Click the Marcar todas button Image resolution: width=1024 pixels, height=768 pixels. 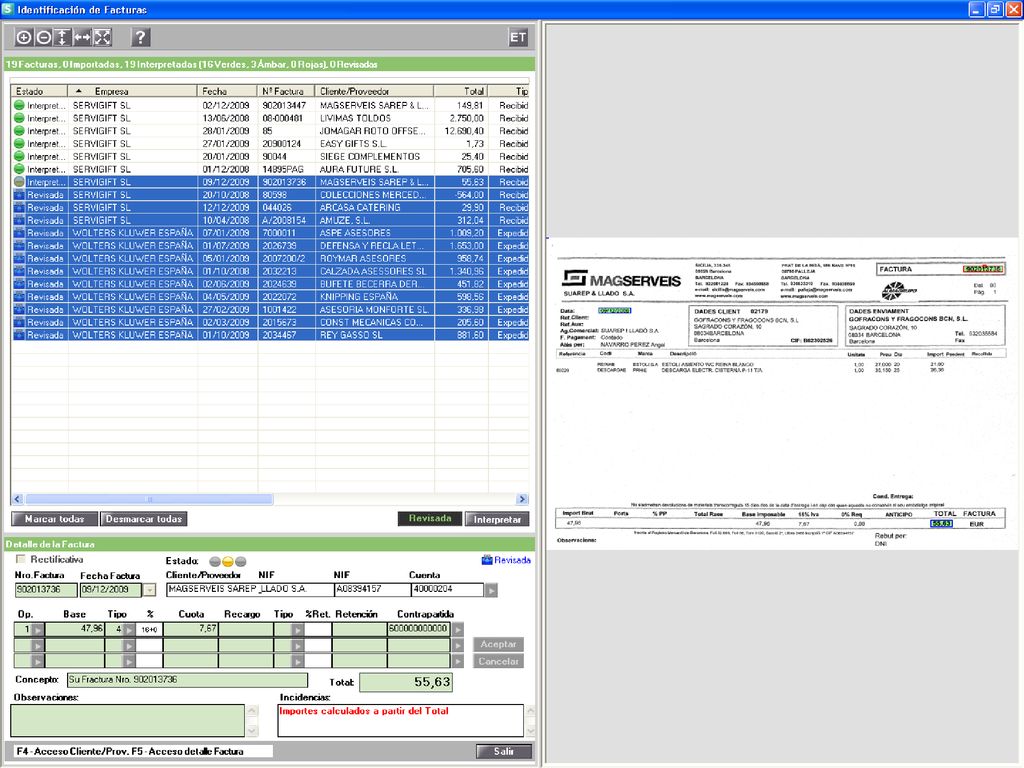point(55,519)
